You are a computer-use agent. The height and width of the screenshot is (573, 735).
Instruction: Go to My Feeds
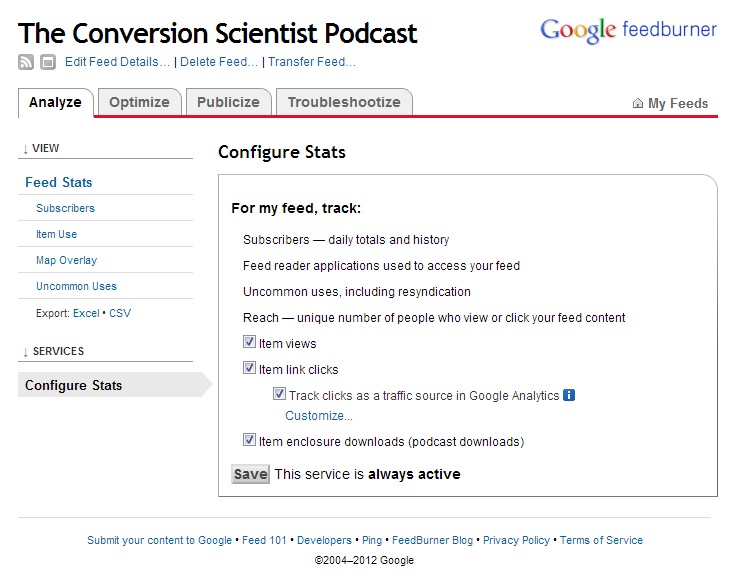[x=678, y=103]
